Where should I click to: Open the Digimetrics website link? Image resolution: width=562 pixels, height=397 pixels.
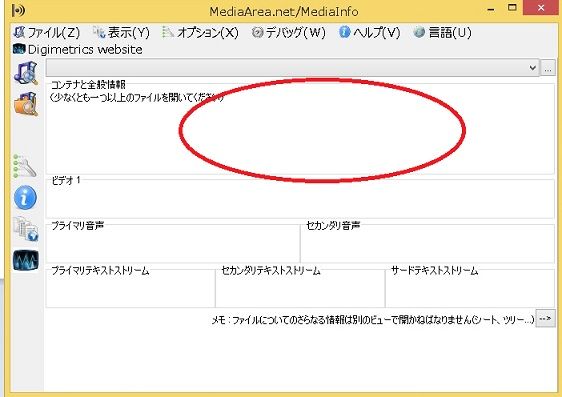click(x=78, y=49)
